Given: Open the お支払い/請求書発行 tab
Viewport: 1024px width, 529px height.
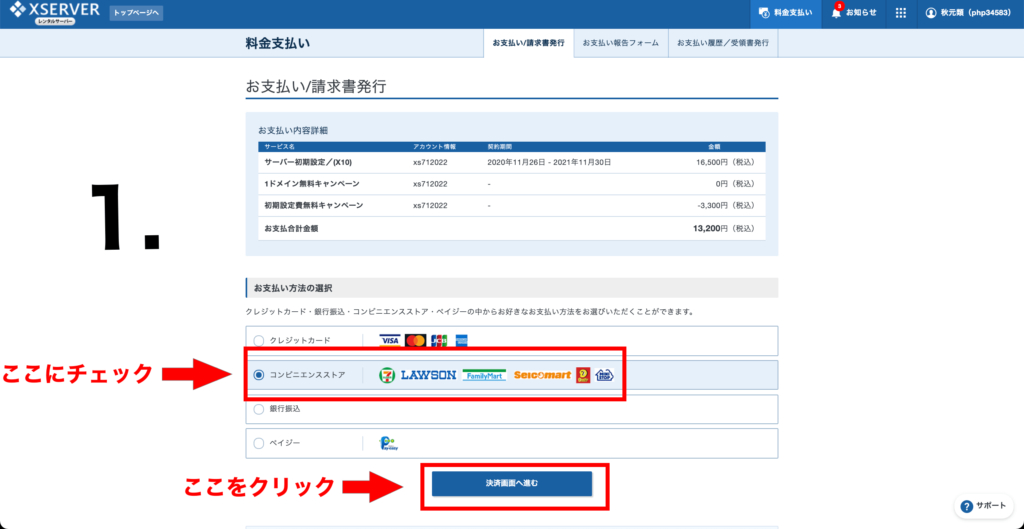Looking at the screenshot, I should [x=528, y=43].
